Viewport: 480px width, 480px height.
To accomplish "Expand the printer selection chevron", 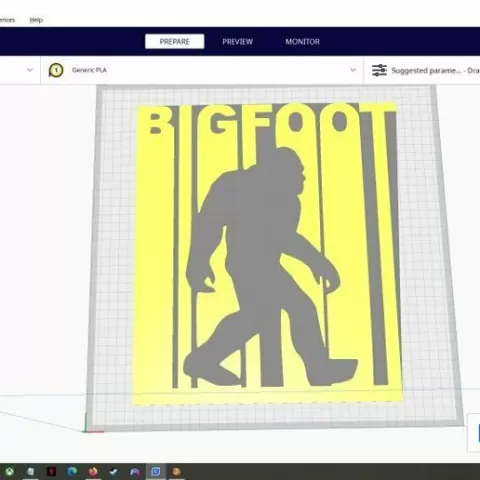I will point(30,70).
